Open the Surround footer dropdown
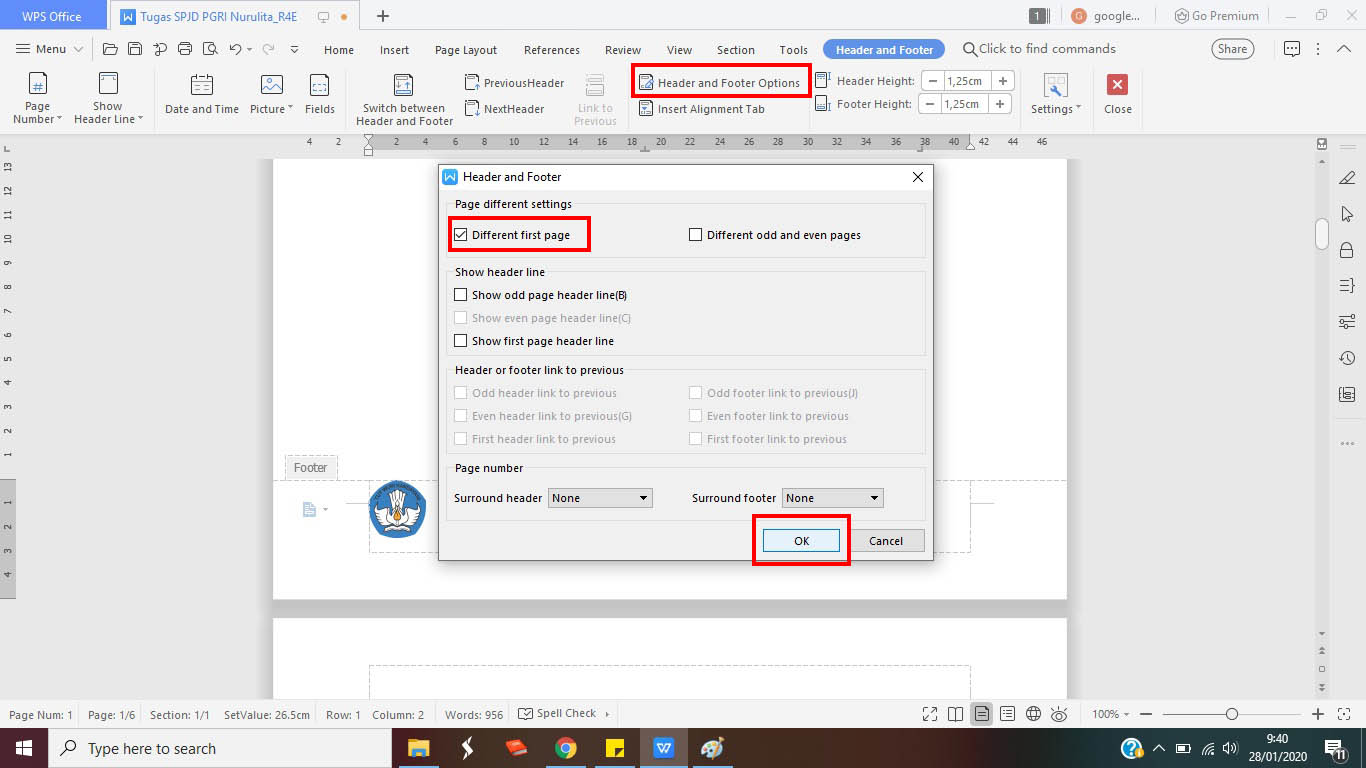Screen dimensions: 1366x768 pyautogui.click(x=833, y=497)
